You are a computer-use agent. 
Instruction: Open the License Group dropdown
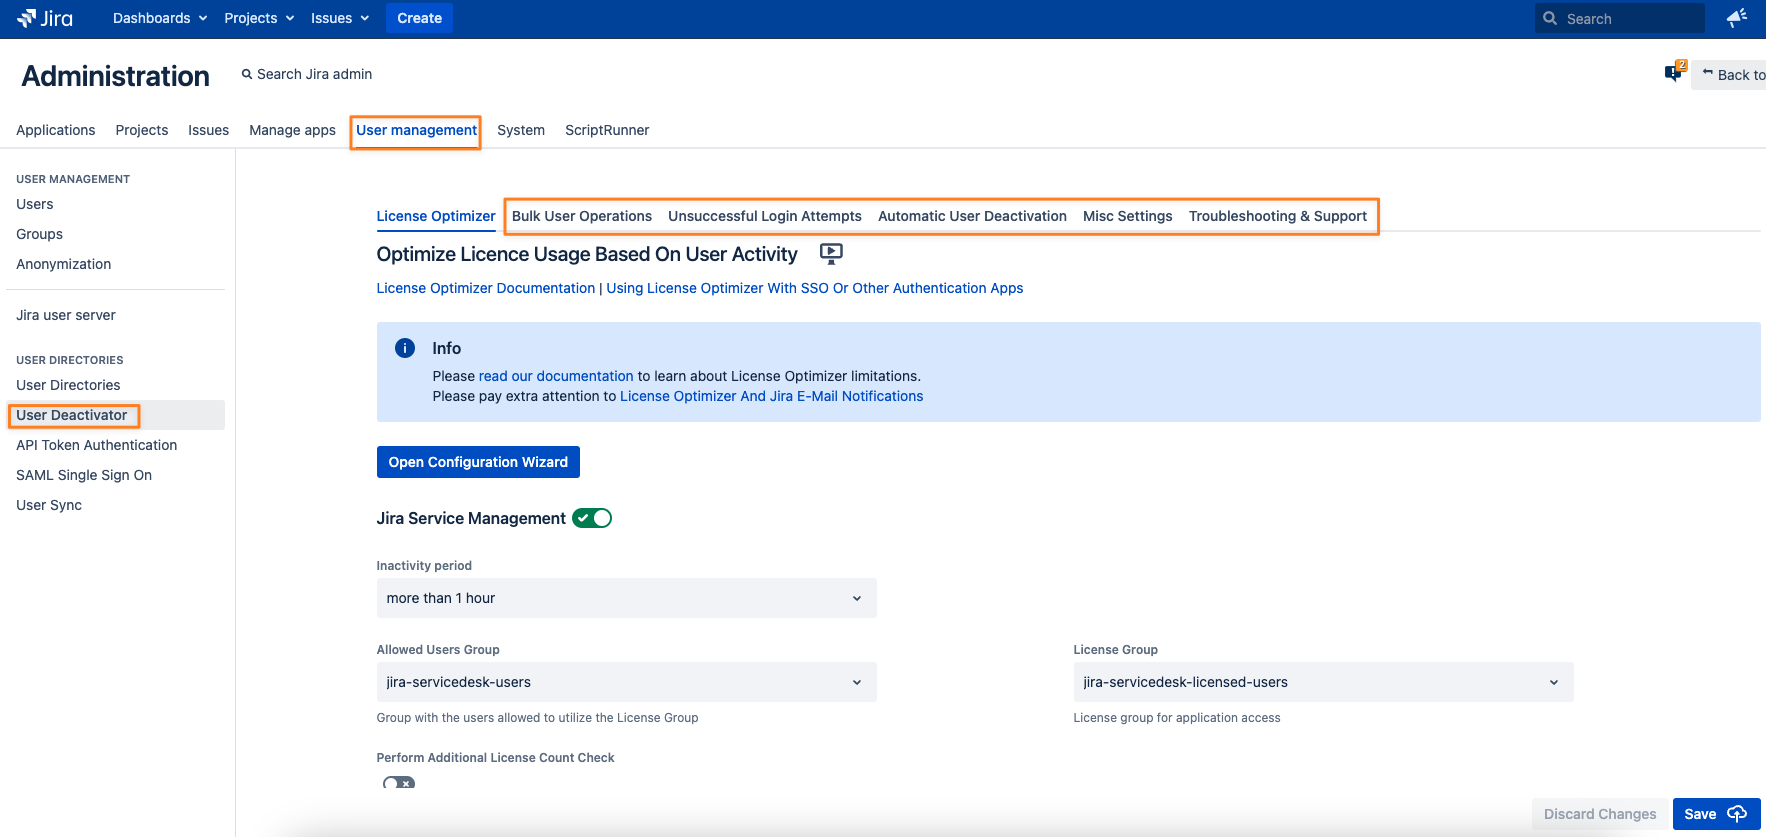[x=1322, y=682]
